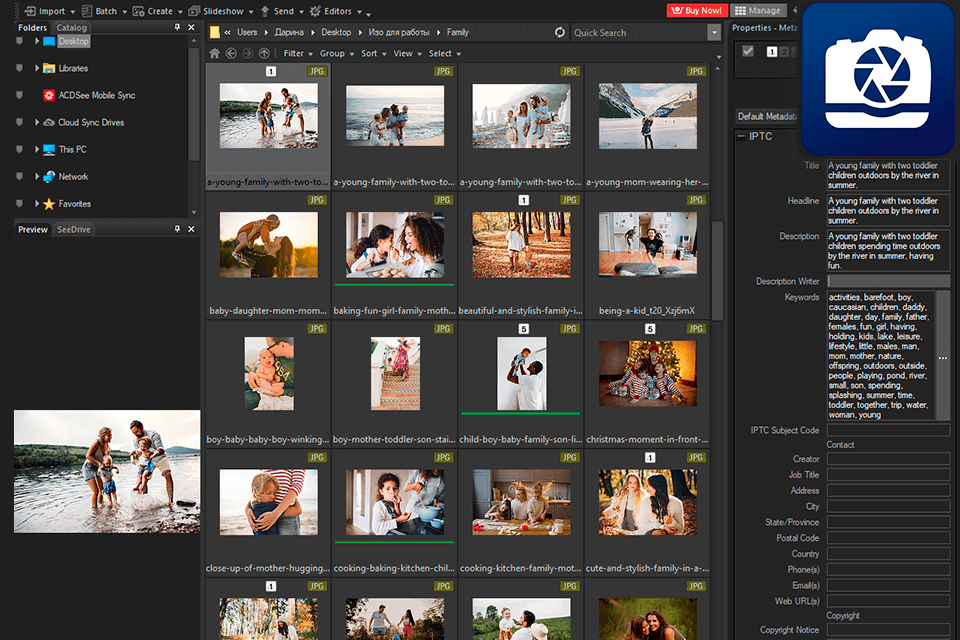
Task: Open ACDSee Mobile Sync in the folder tree
Action: click(96, 96)
